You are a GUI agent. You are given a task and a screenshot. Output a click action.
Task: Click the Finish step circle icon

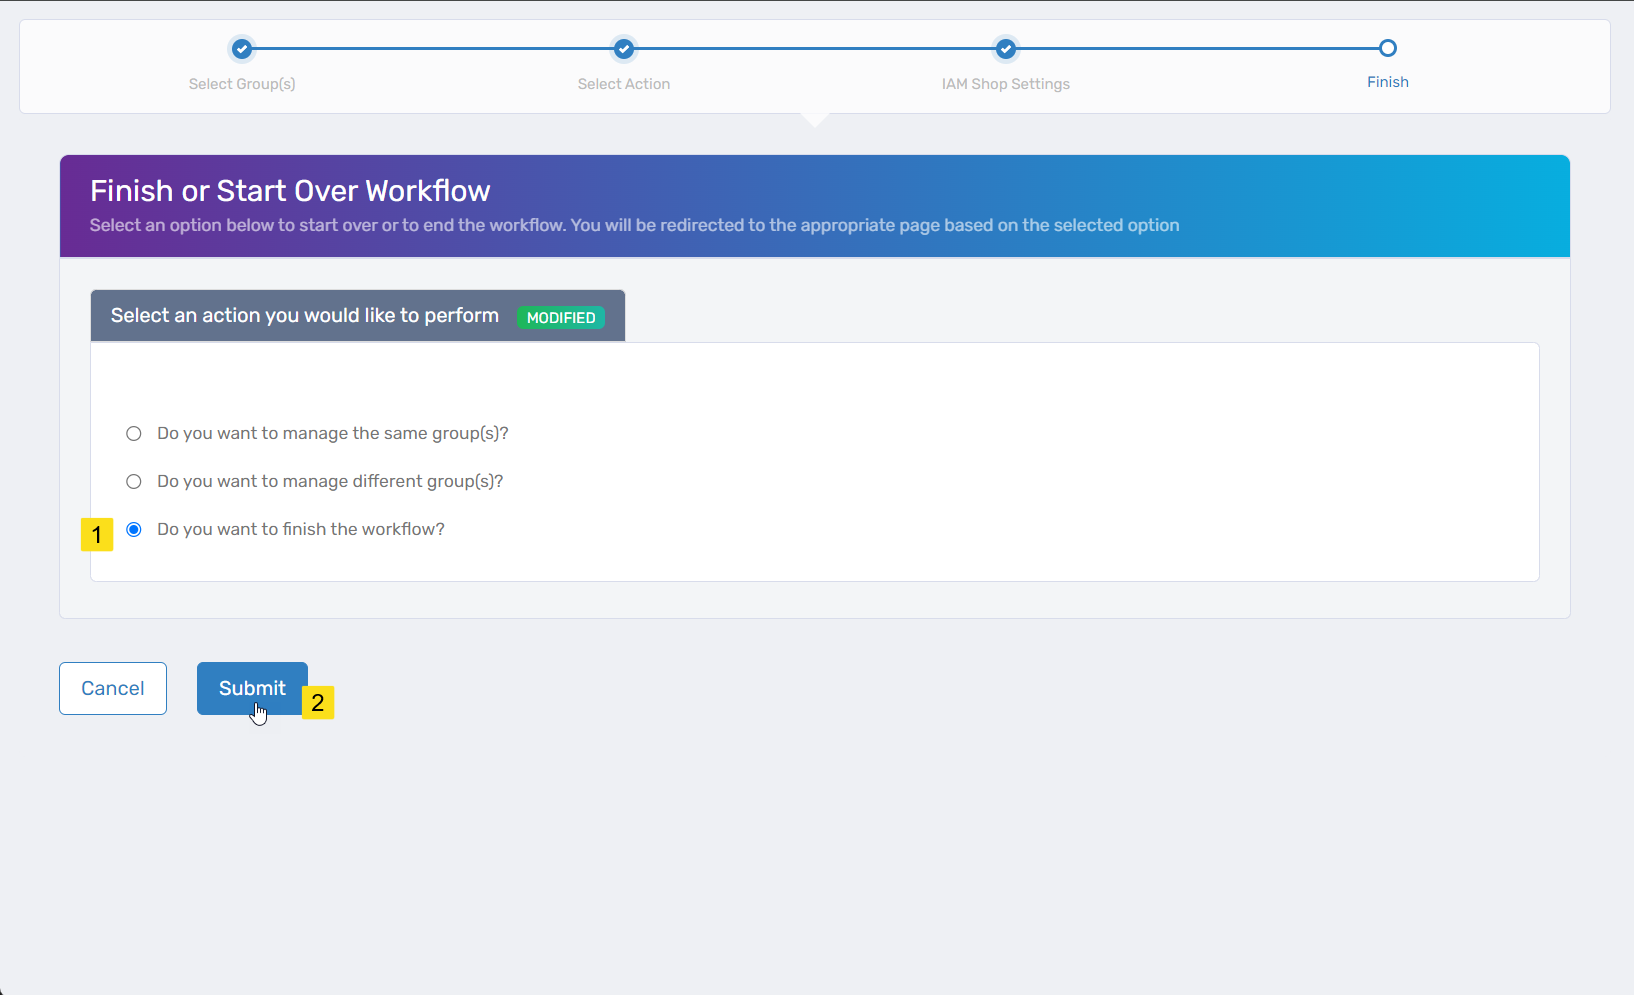tap(1387, 48)
